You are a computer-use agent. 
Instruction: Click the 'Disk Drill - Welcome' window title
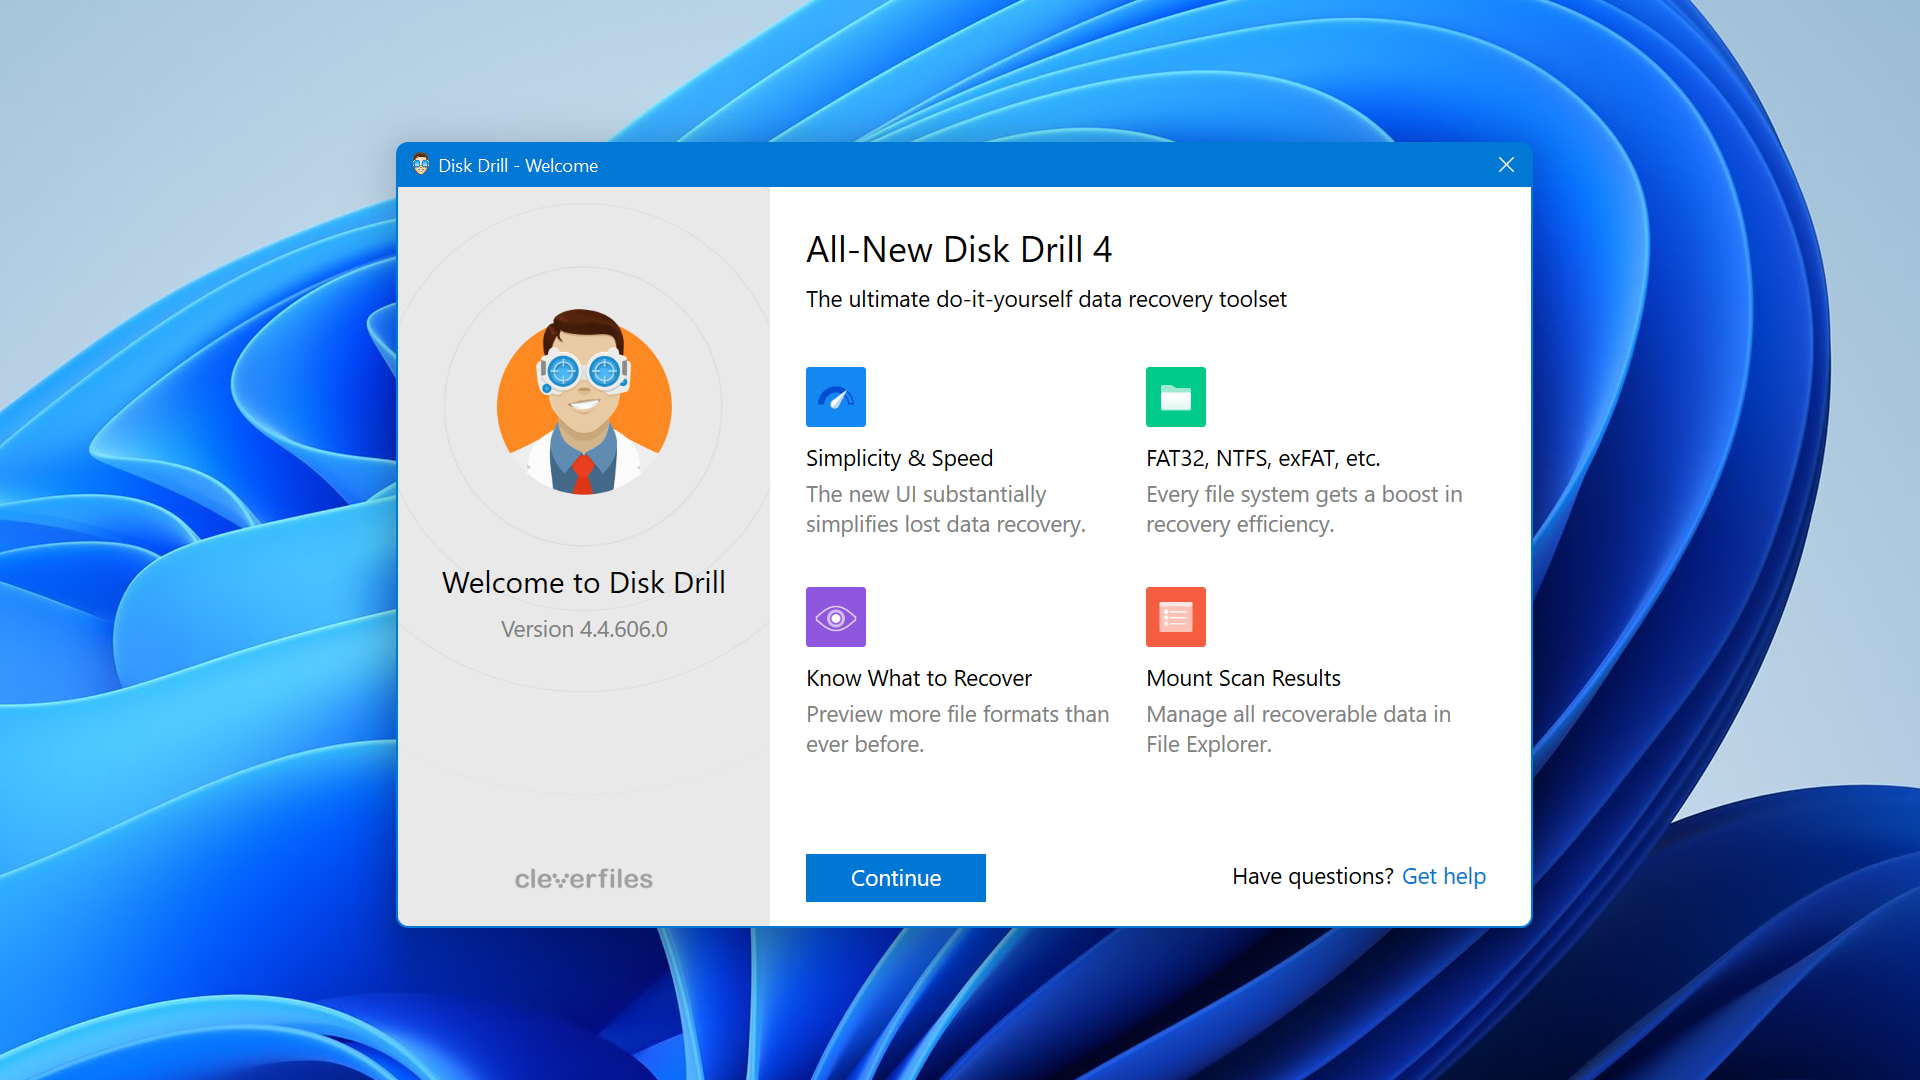[518, 166]
